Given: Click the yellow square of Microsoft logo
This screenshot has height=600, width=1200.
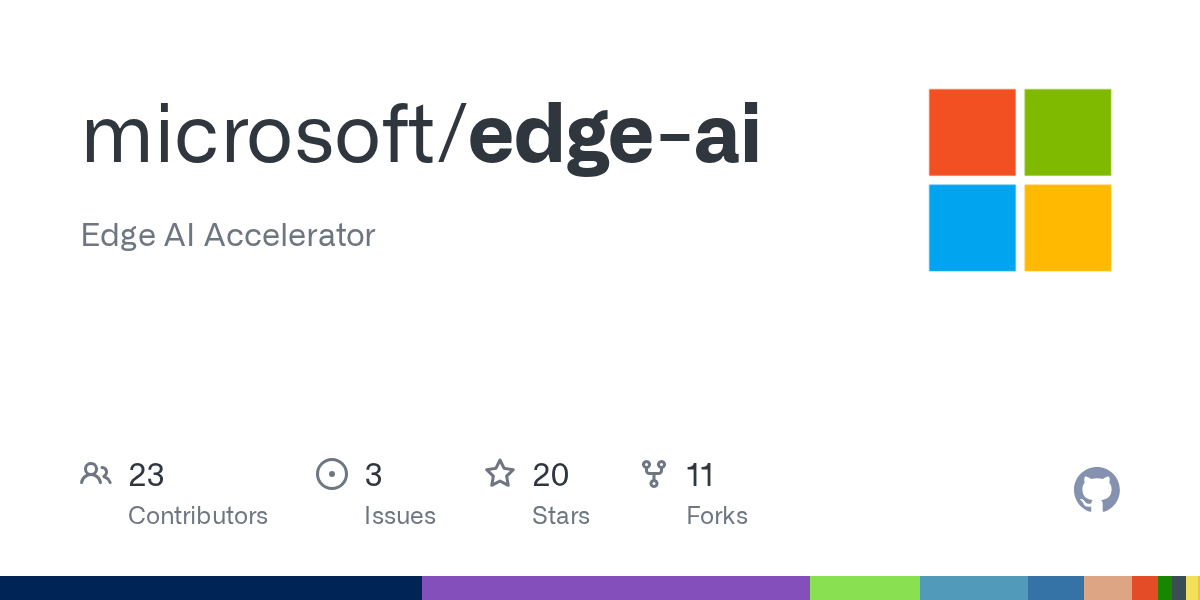Looking at the screenshot, I should [x=1067, y=227].
